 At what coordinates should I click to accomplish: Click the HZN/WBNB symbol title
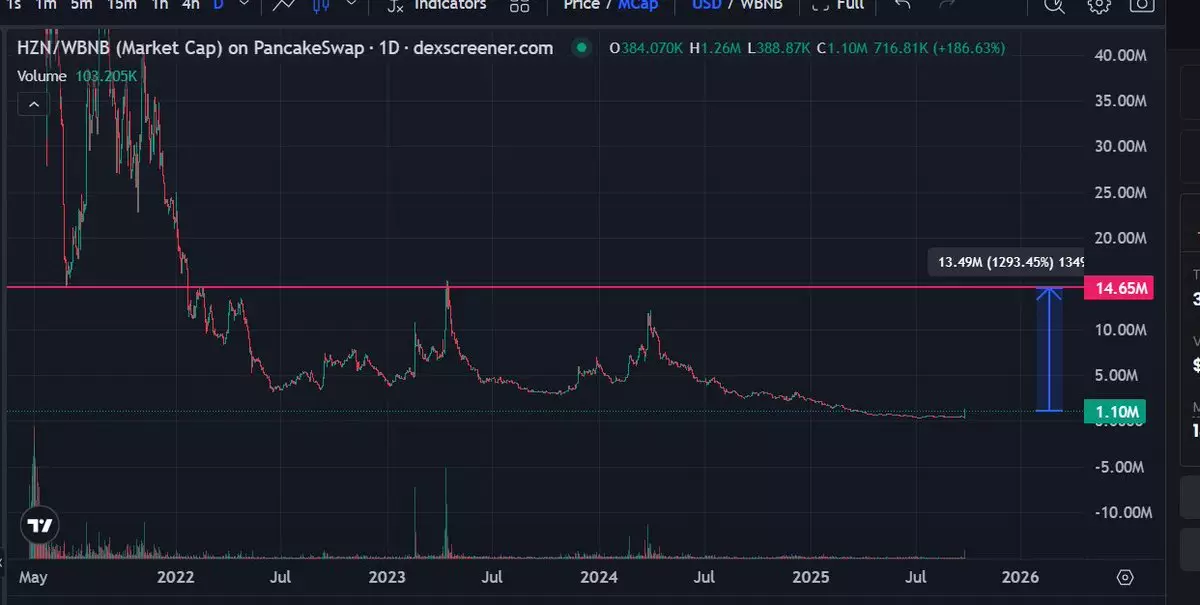coord(284,48)
